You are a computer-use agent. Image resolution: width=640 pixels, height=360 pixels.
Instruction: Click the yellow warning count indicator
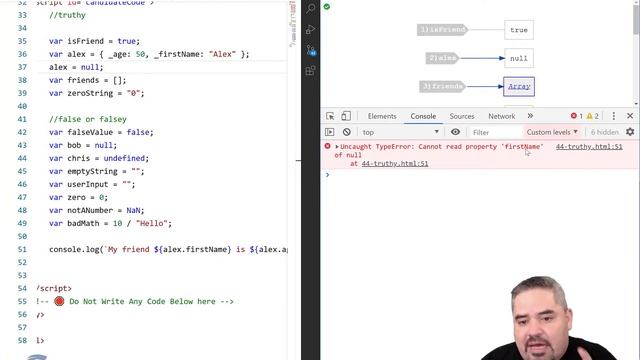click(593, 116)
